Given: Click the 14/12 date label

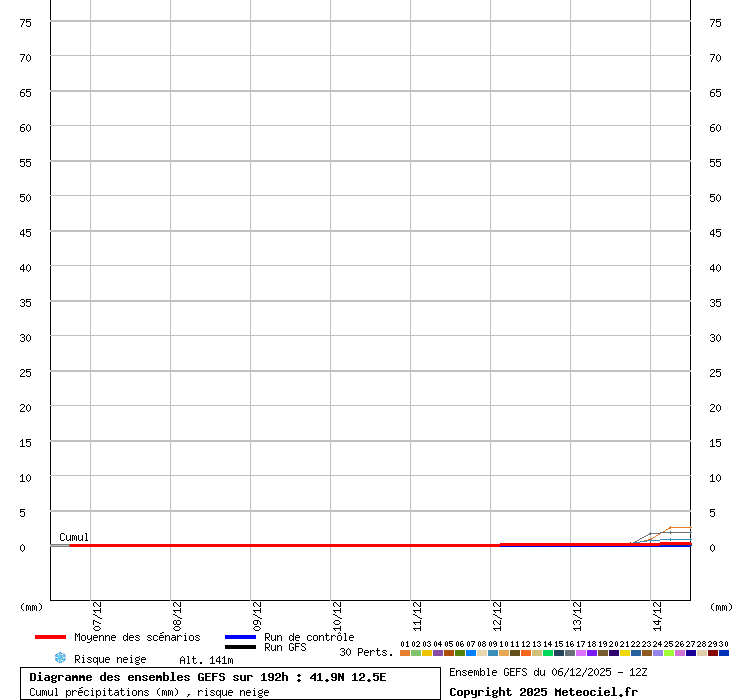Looking at the screenshot, I should coord(657,611).
